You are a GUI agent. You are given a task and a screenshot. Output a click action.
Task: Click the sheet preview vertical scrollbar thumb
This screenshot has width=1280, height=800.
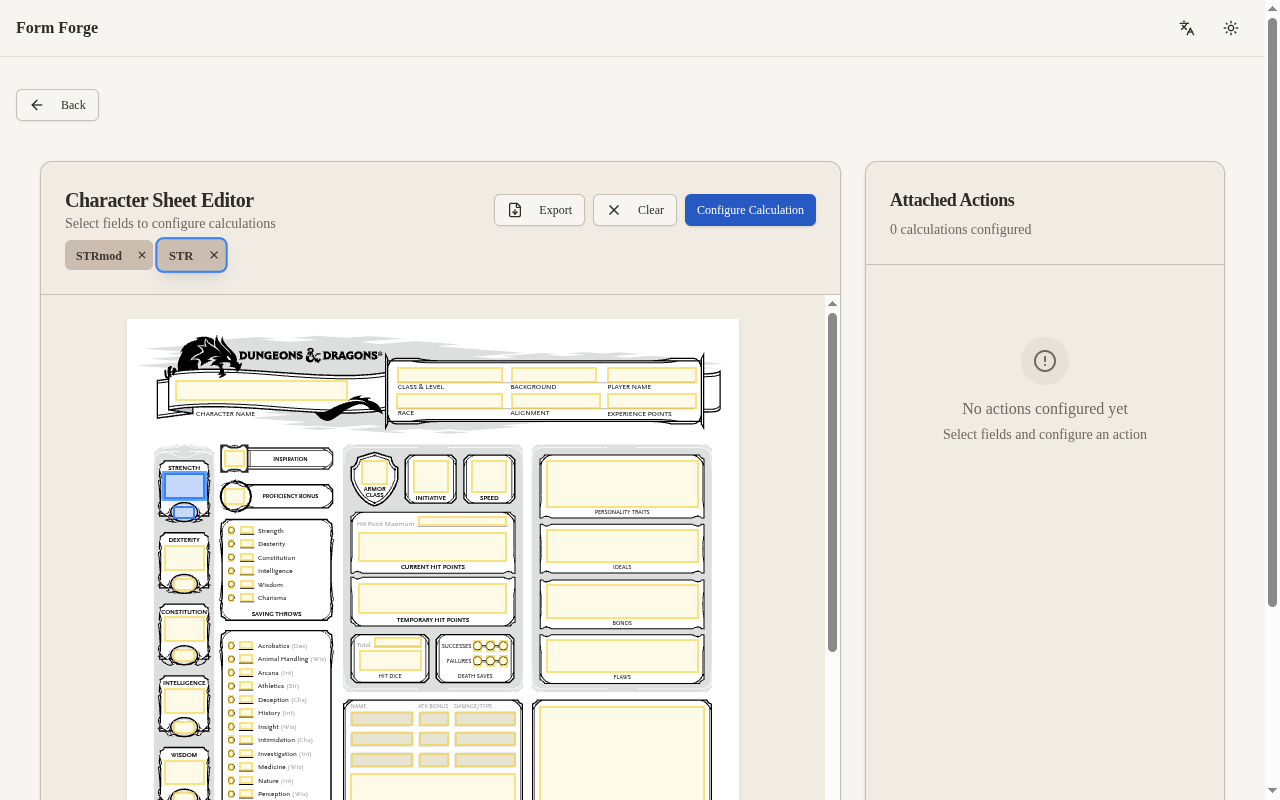[x=832, y=482]
